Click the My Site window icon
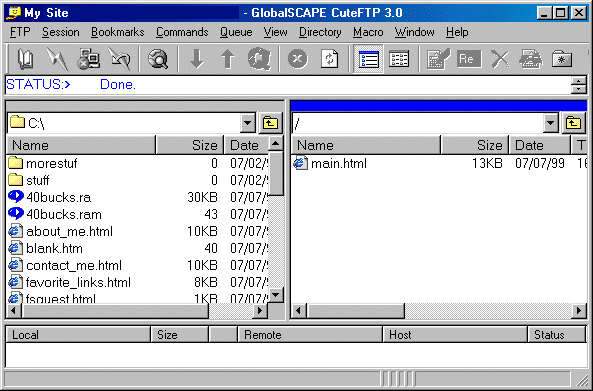This screenshot has width=593, height=391. [14, 12]
